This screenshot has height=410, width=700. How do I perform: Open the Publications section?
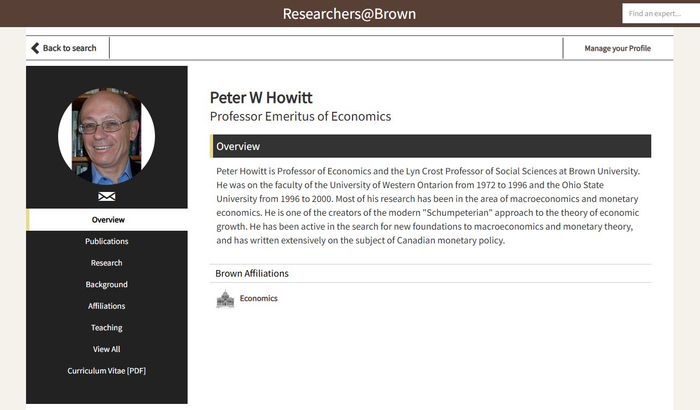[x=107, y=241]
